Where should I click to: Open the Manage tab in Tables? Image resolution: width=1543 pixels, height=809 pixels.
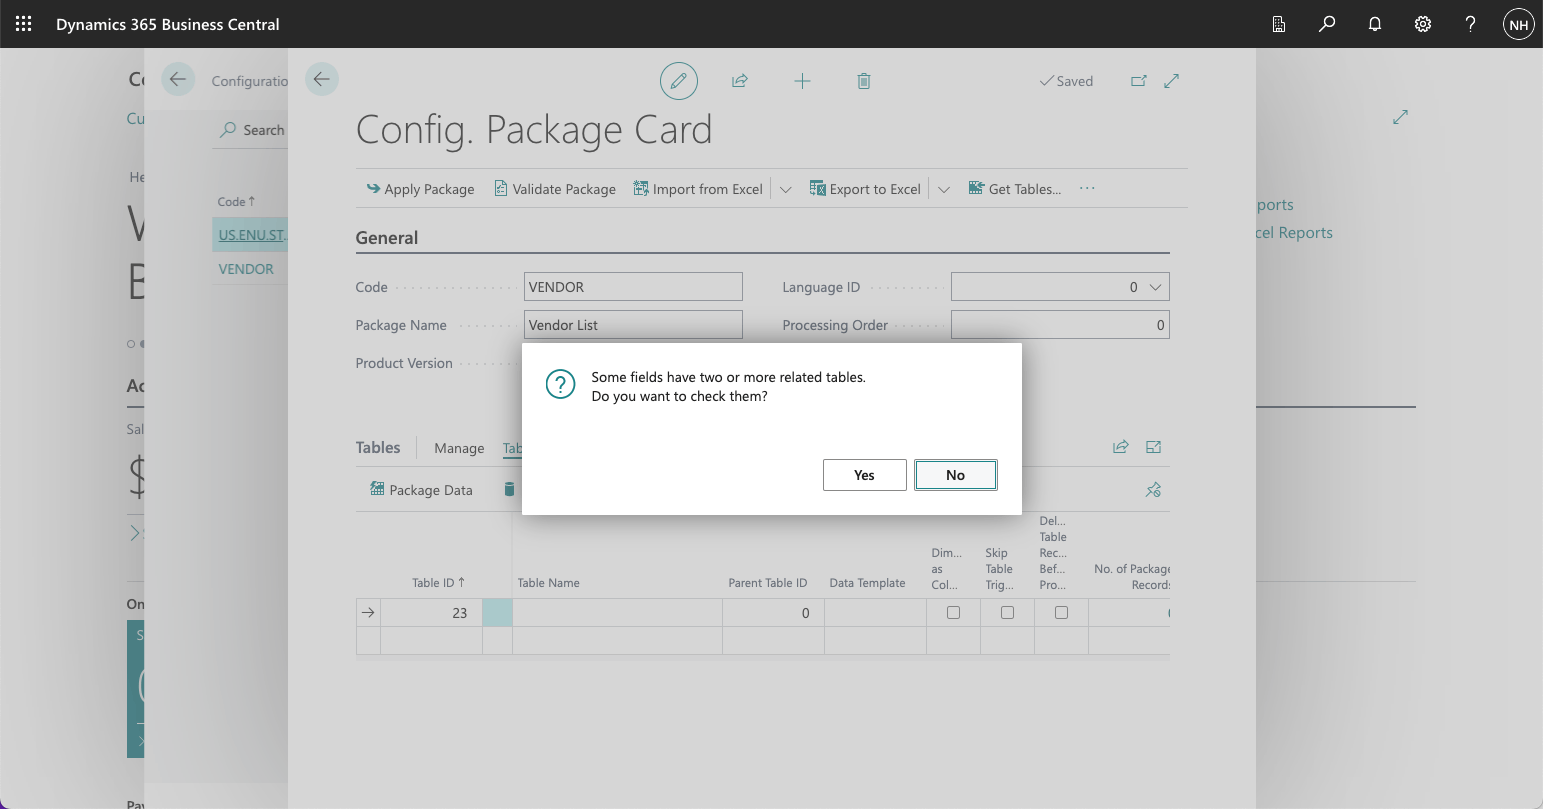coord(459,448)
